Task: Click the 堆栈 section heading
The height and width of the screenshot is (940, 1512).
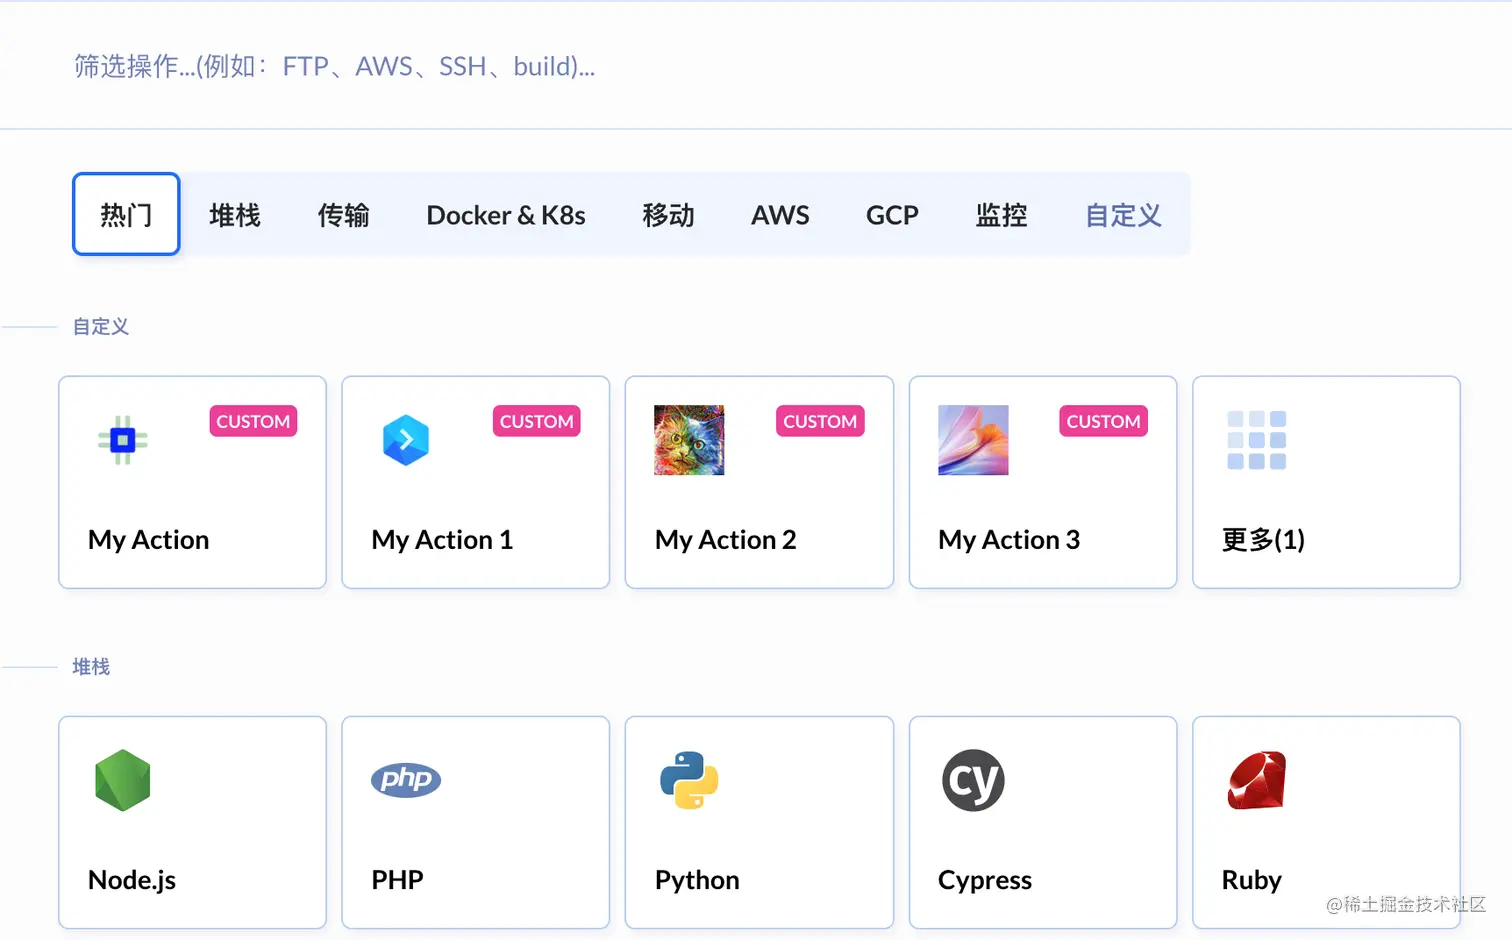Action: [x=91, y=667]
